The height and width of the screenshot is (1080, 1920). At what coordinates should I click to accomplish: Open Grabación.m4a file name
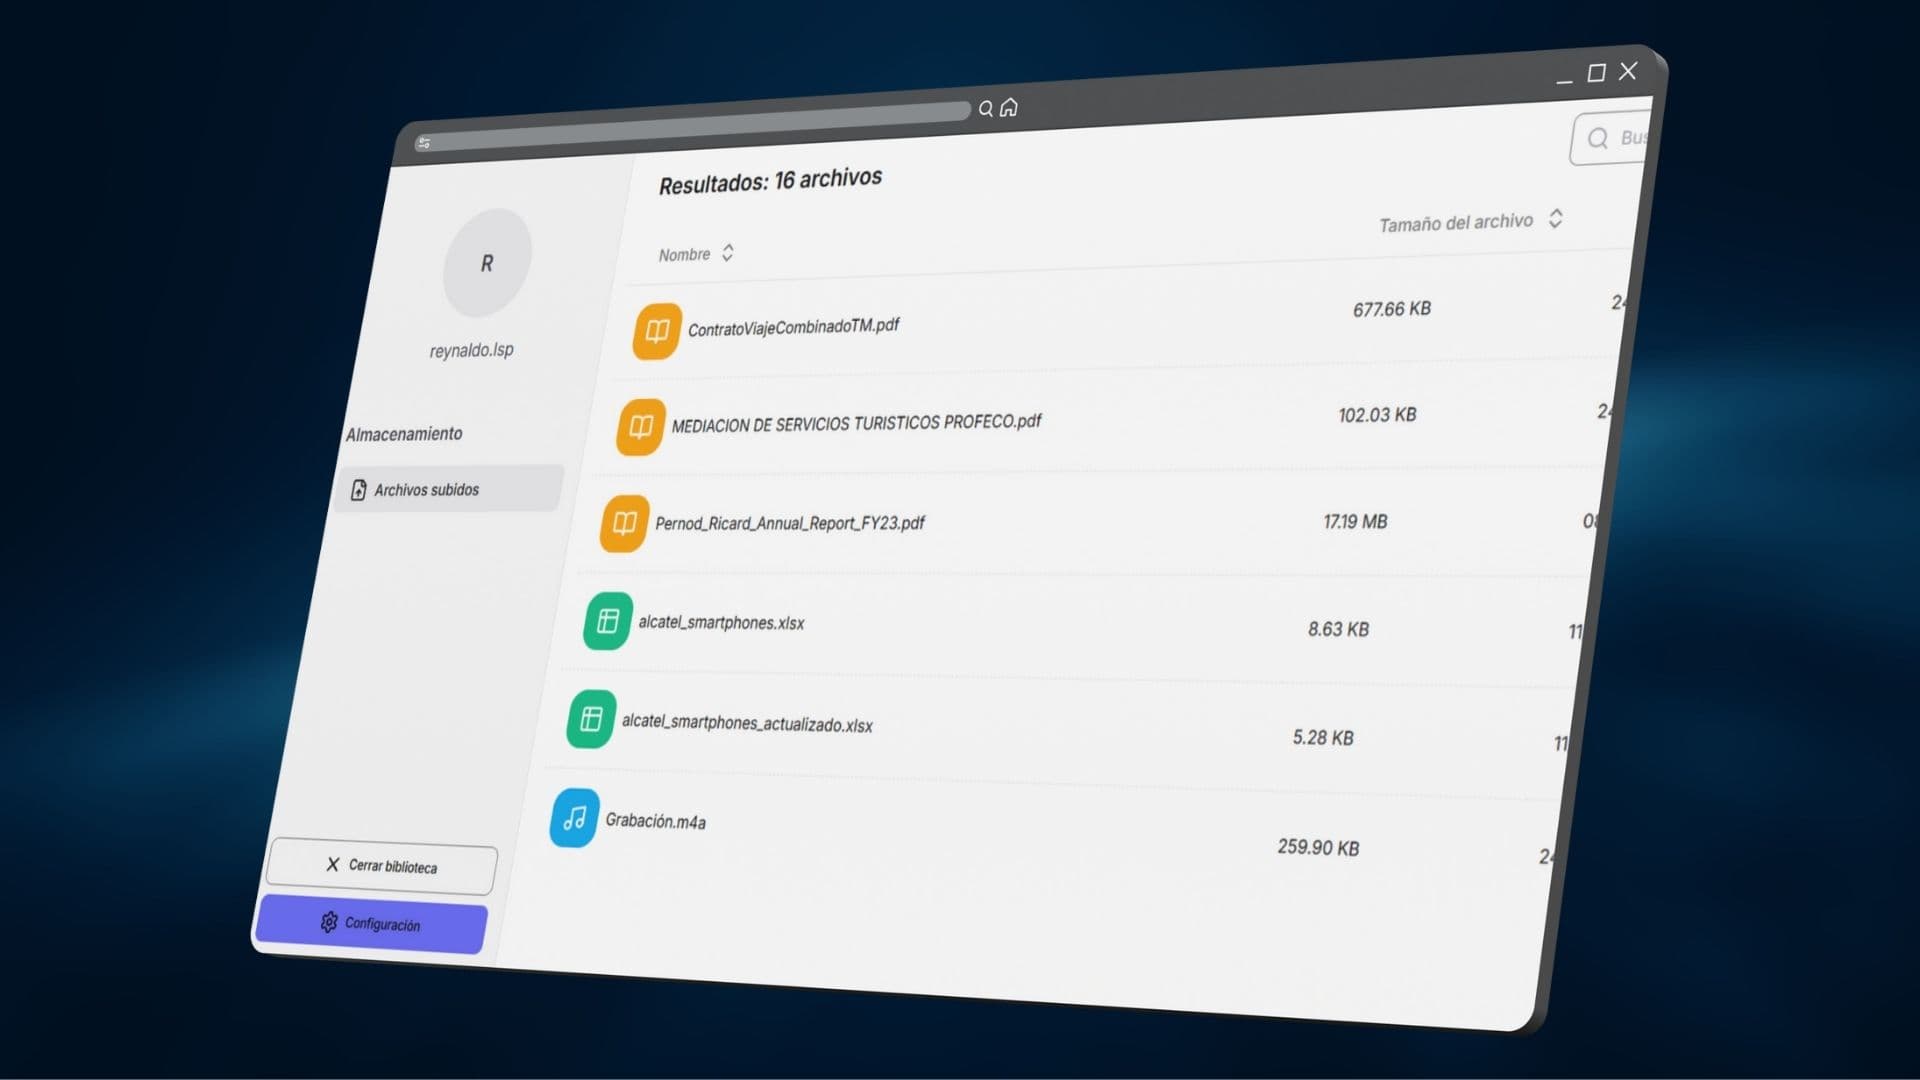pyautogui.click(x=655, y=821)
